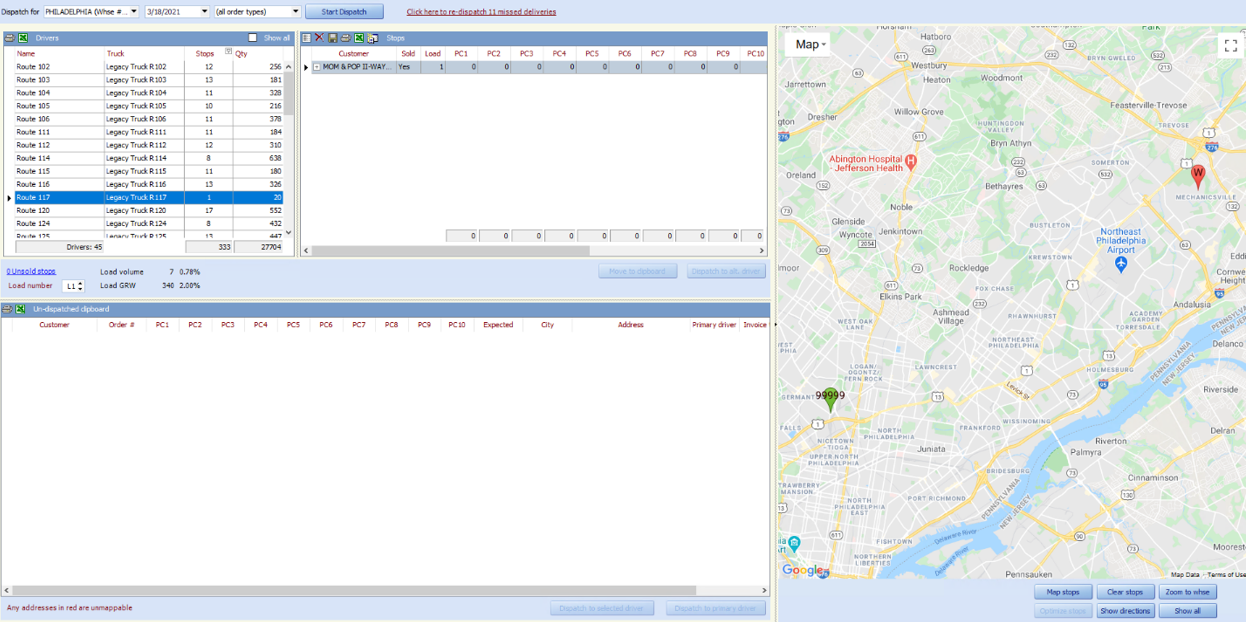Select the Route 114 driver row
Viewport: 1246px width, 622px height.
[x=148, y=158]
